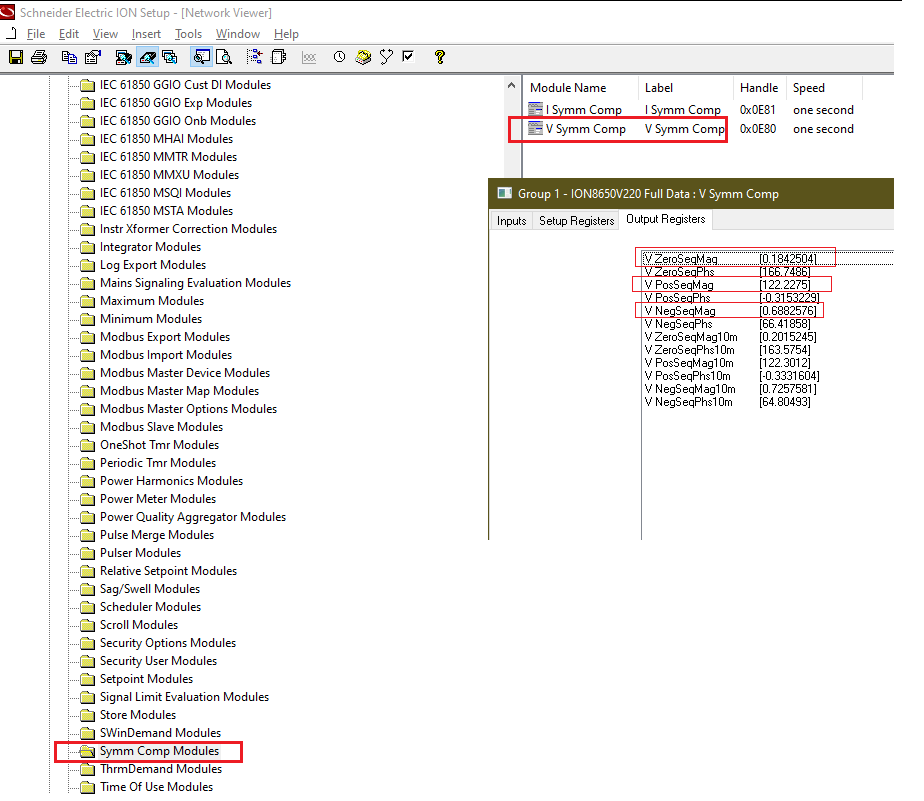
Task: Select the Time Of Use Modules folder
Action: tap(156, 787)
